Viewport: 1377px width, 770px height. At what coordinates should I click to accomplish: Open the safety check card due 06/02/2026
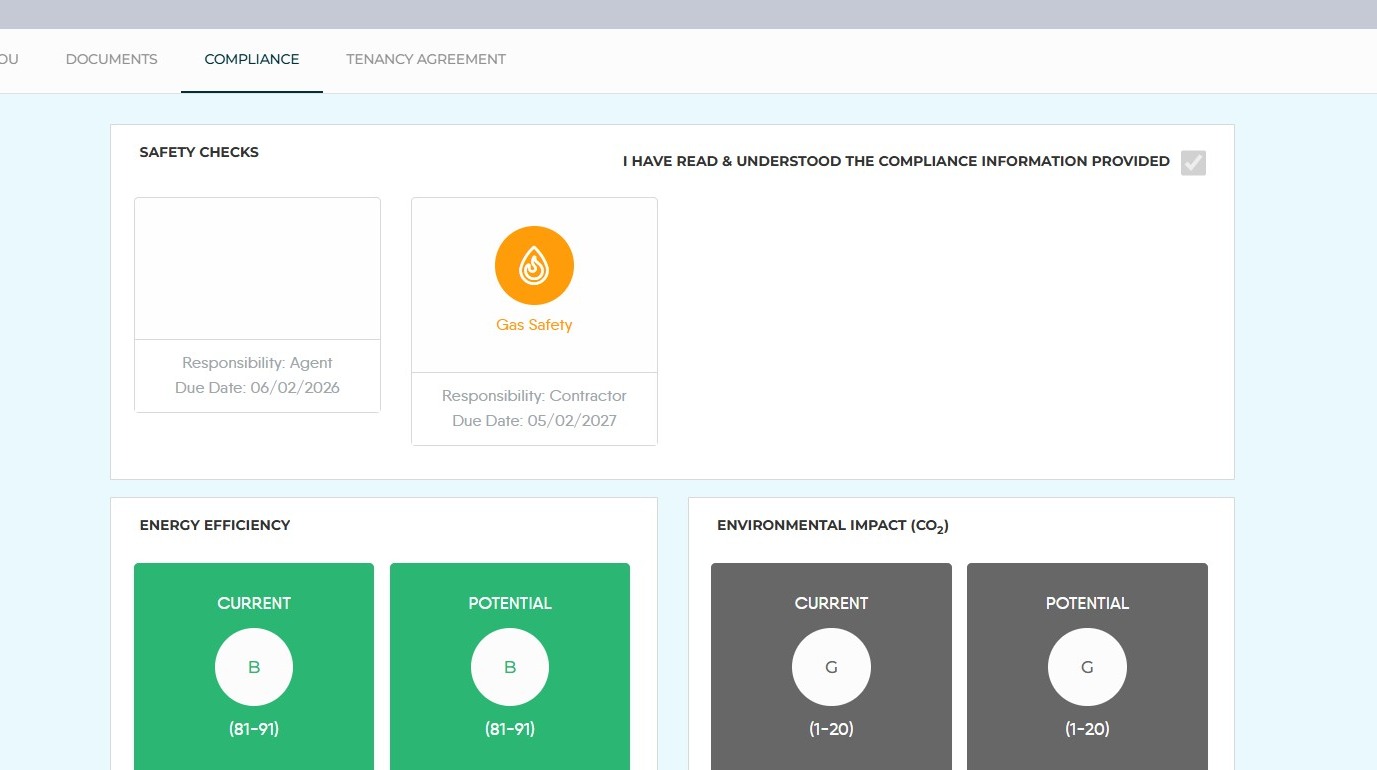(x=258, y=305)
